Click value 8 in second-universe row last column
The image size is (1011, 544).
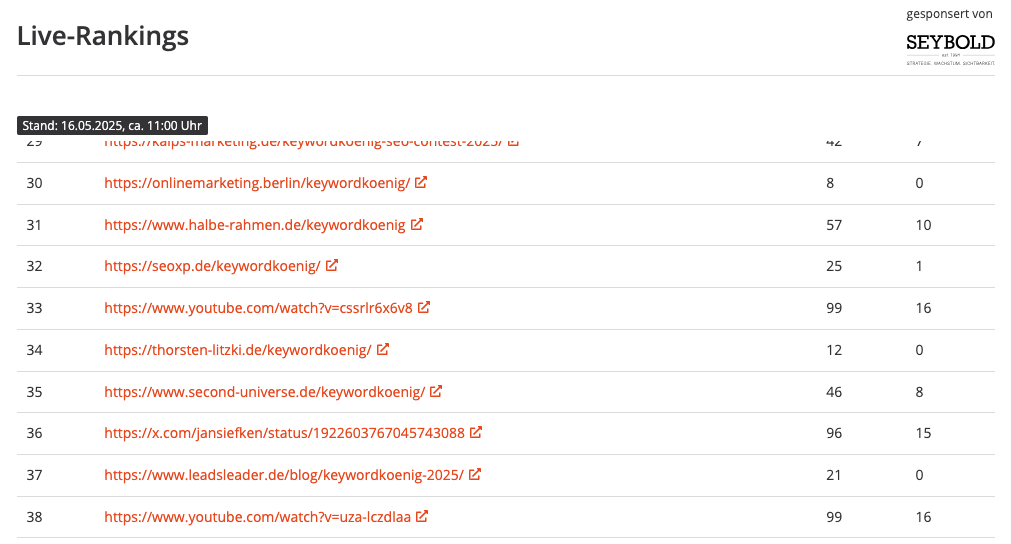coord(919,392)
